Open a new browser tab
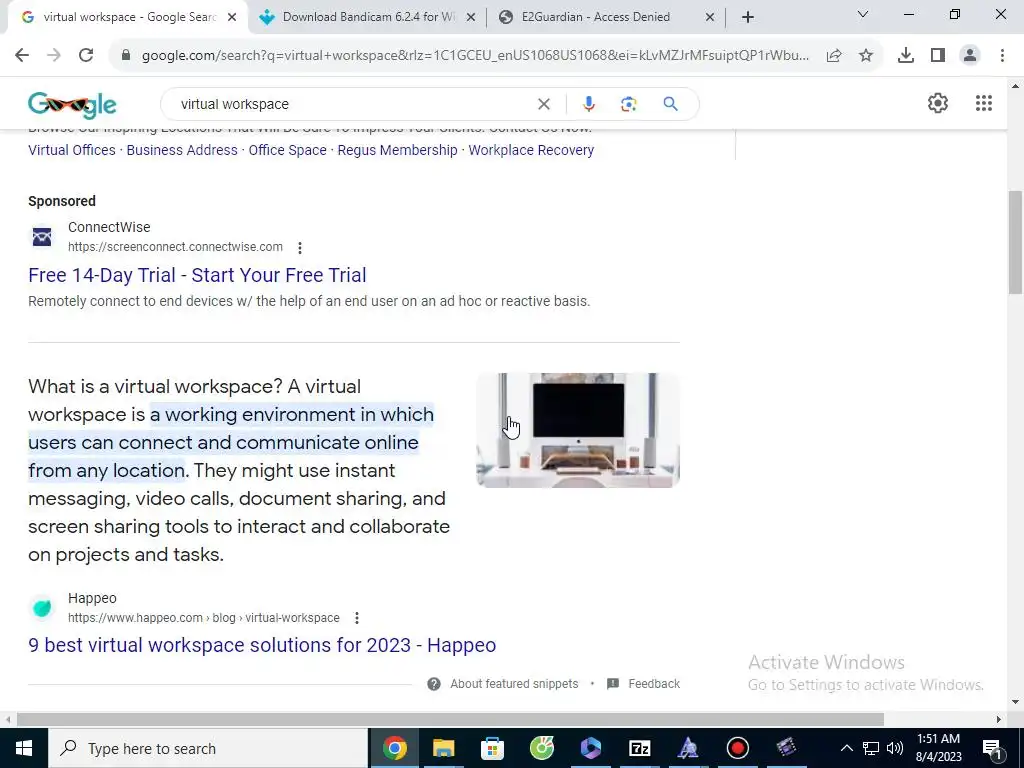Image resolution: width=1024 pixels, height=768 pixels. point(748,18)
